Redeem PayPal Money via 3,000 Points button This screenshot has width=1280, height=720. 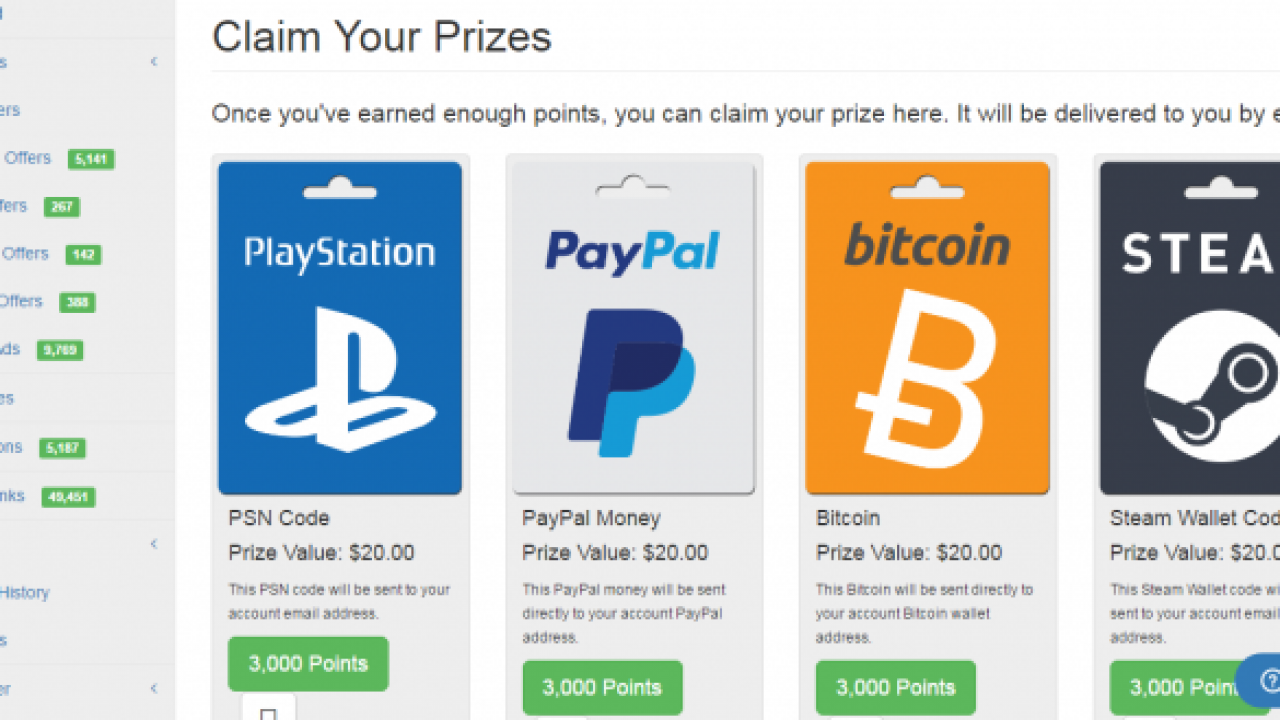pos(602,688)
